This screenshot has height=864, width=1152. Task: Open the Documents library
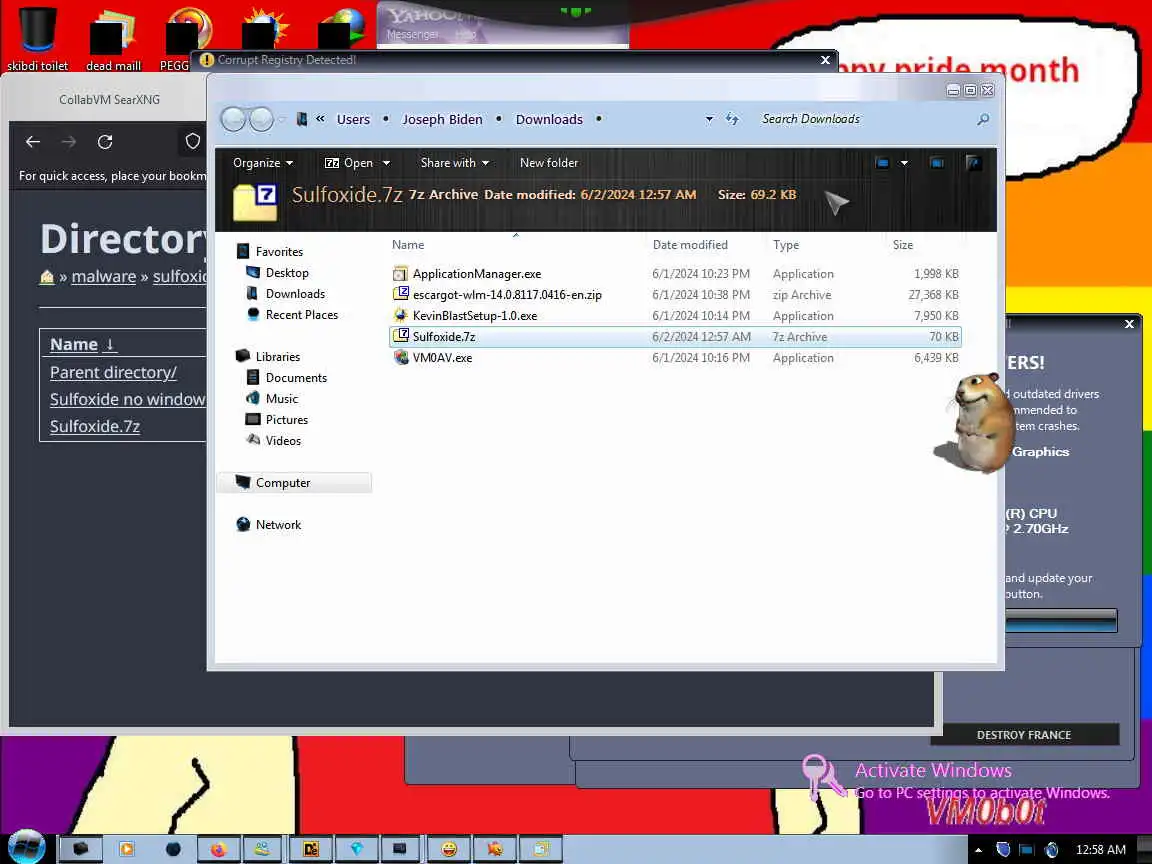point(296,378)
